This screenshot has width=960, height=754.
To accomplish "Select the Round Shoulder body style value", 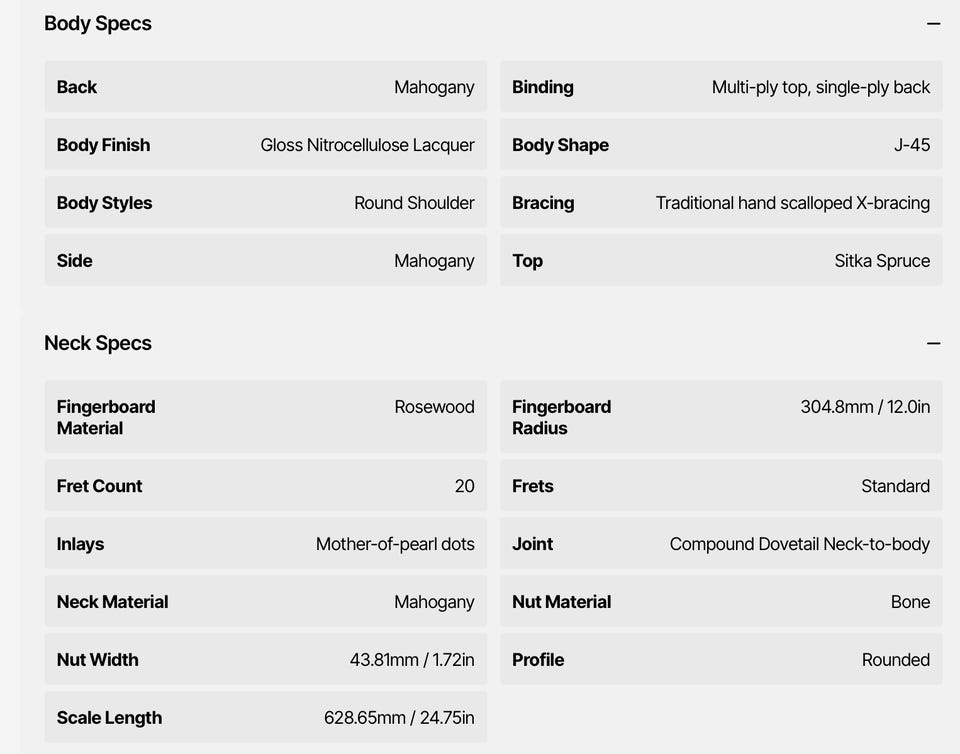I will click(414, 203).
